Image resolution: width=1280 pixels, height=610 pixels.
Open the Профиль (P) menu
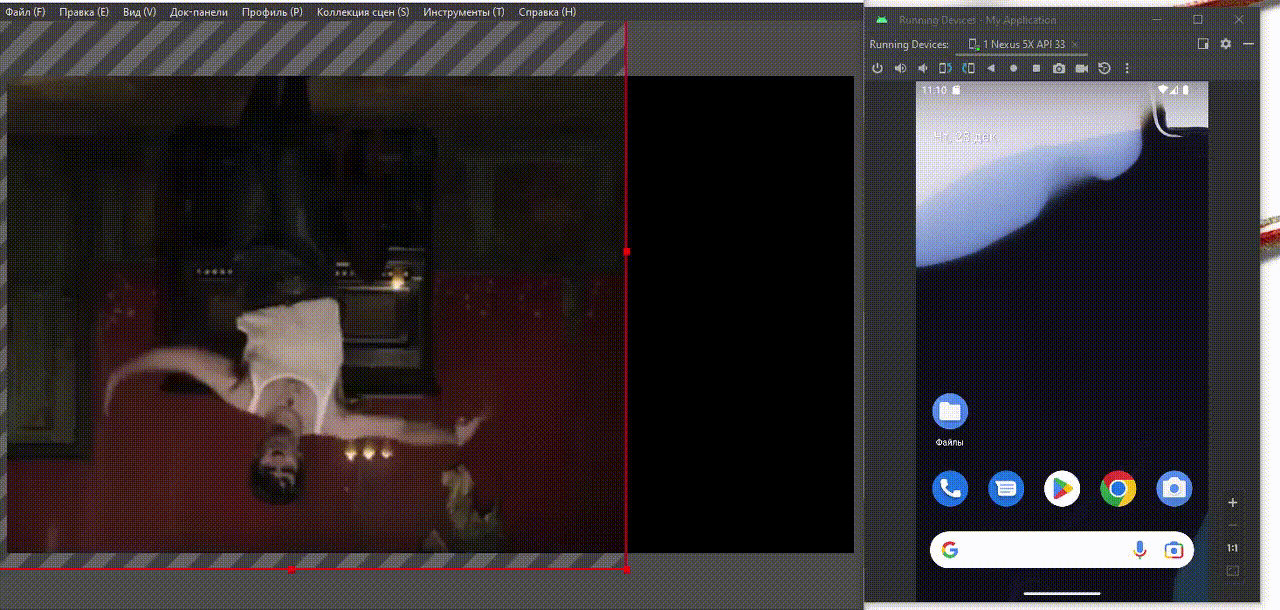(x=272, y=12)
